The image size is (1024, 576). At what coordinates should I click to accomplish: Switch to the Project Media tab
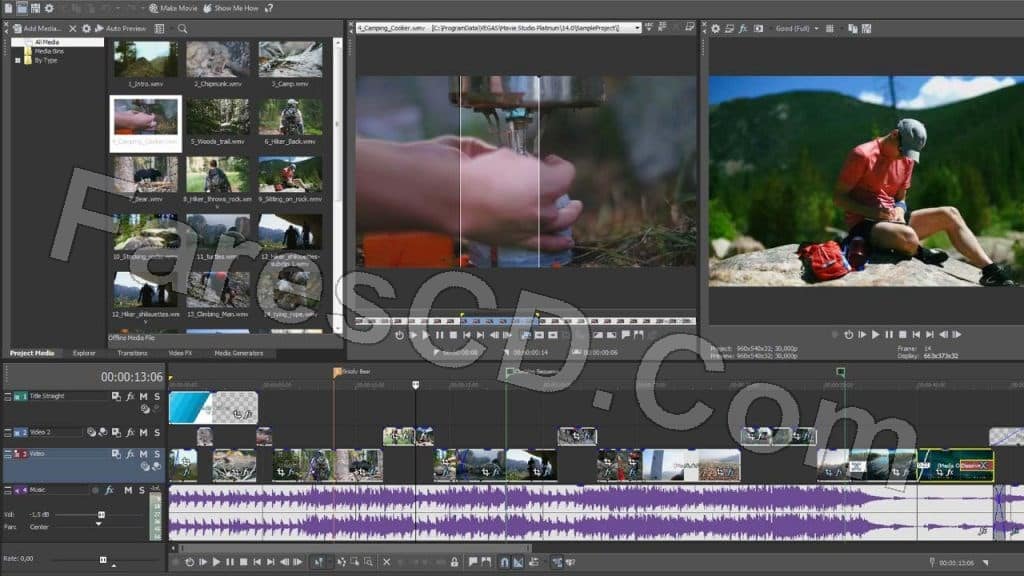point(32,353)
